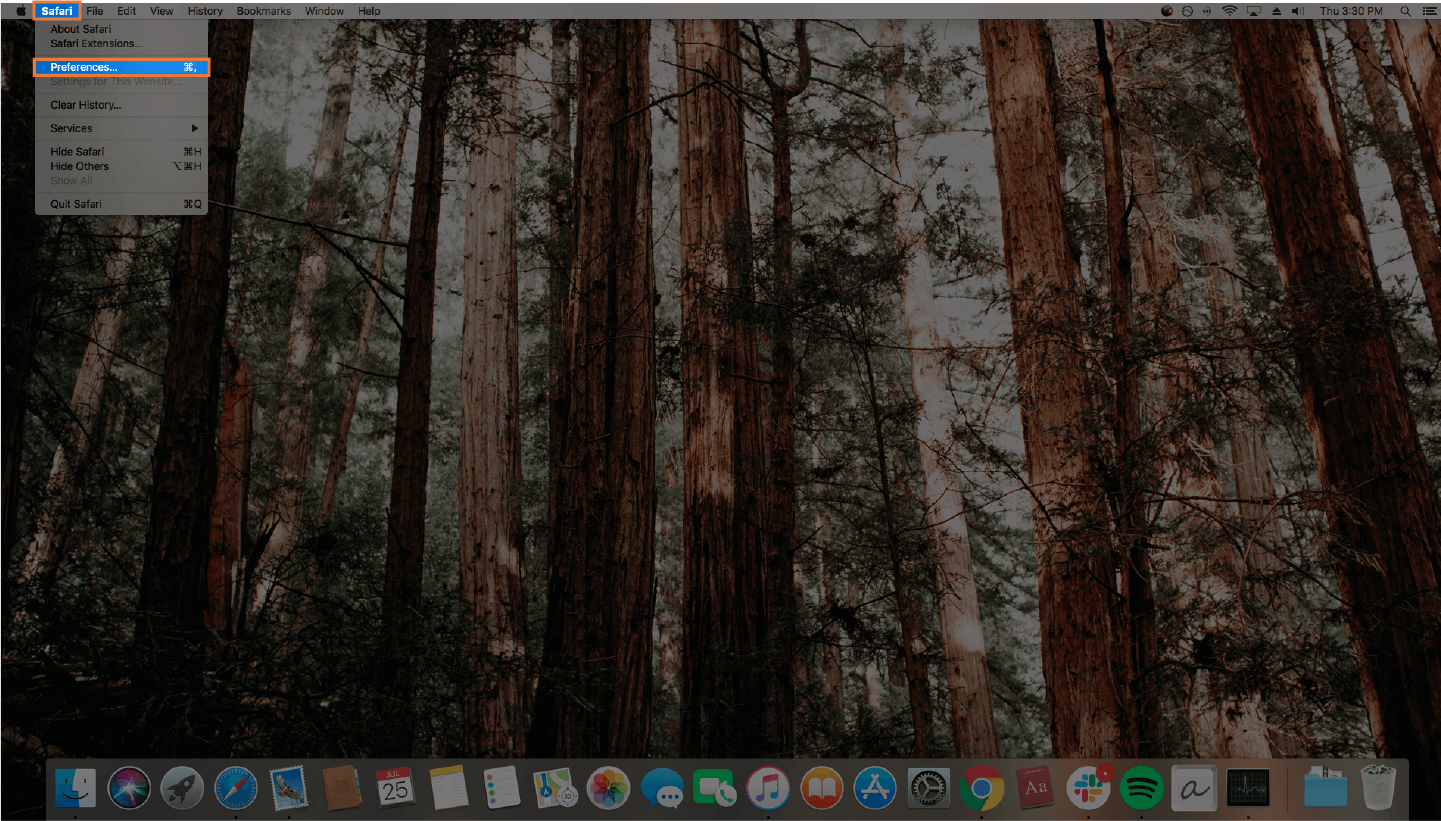1441x821 pixels.
Task: Open Launchpad rocket icon in Dock
Action: tap(182, 789)
